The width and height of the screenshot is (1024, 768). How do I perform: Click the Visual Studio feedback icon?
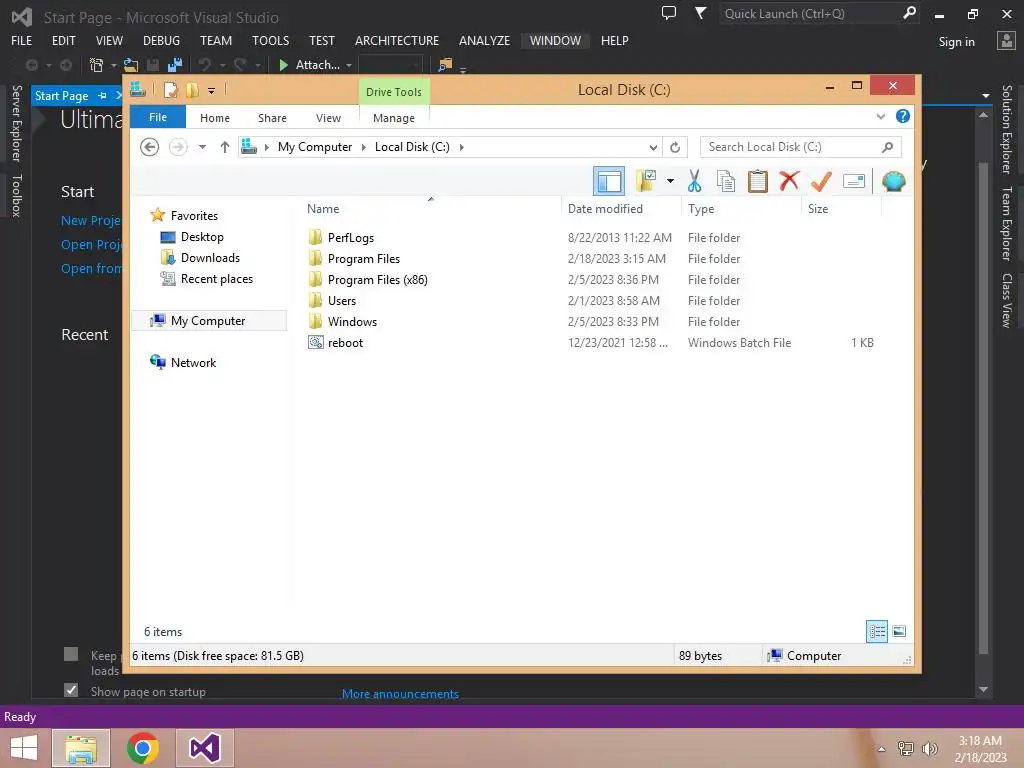(669, 13)
